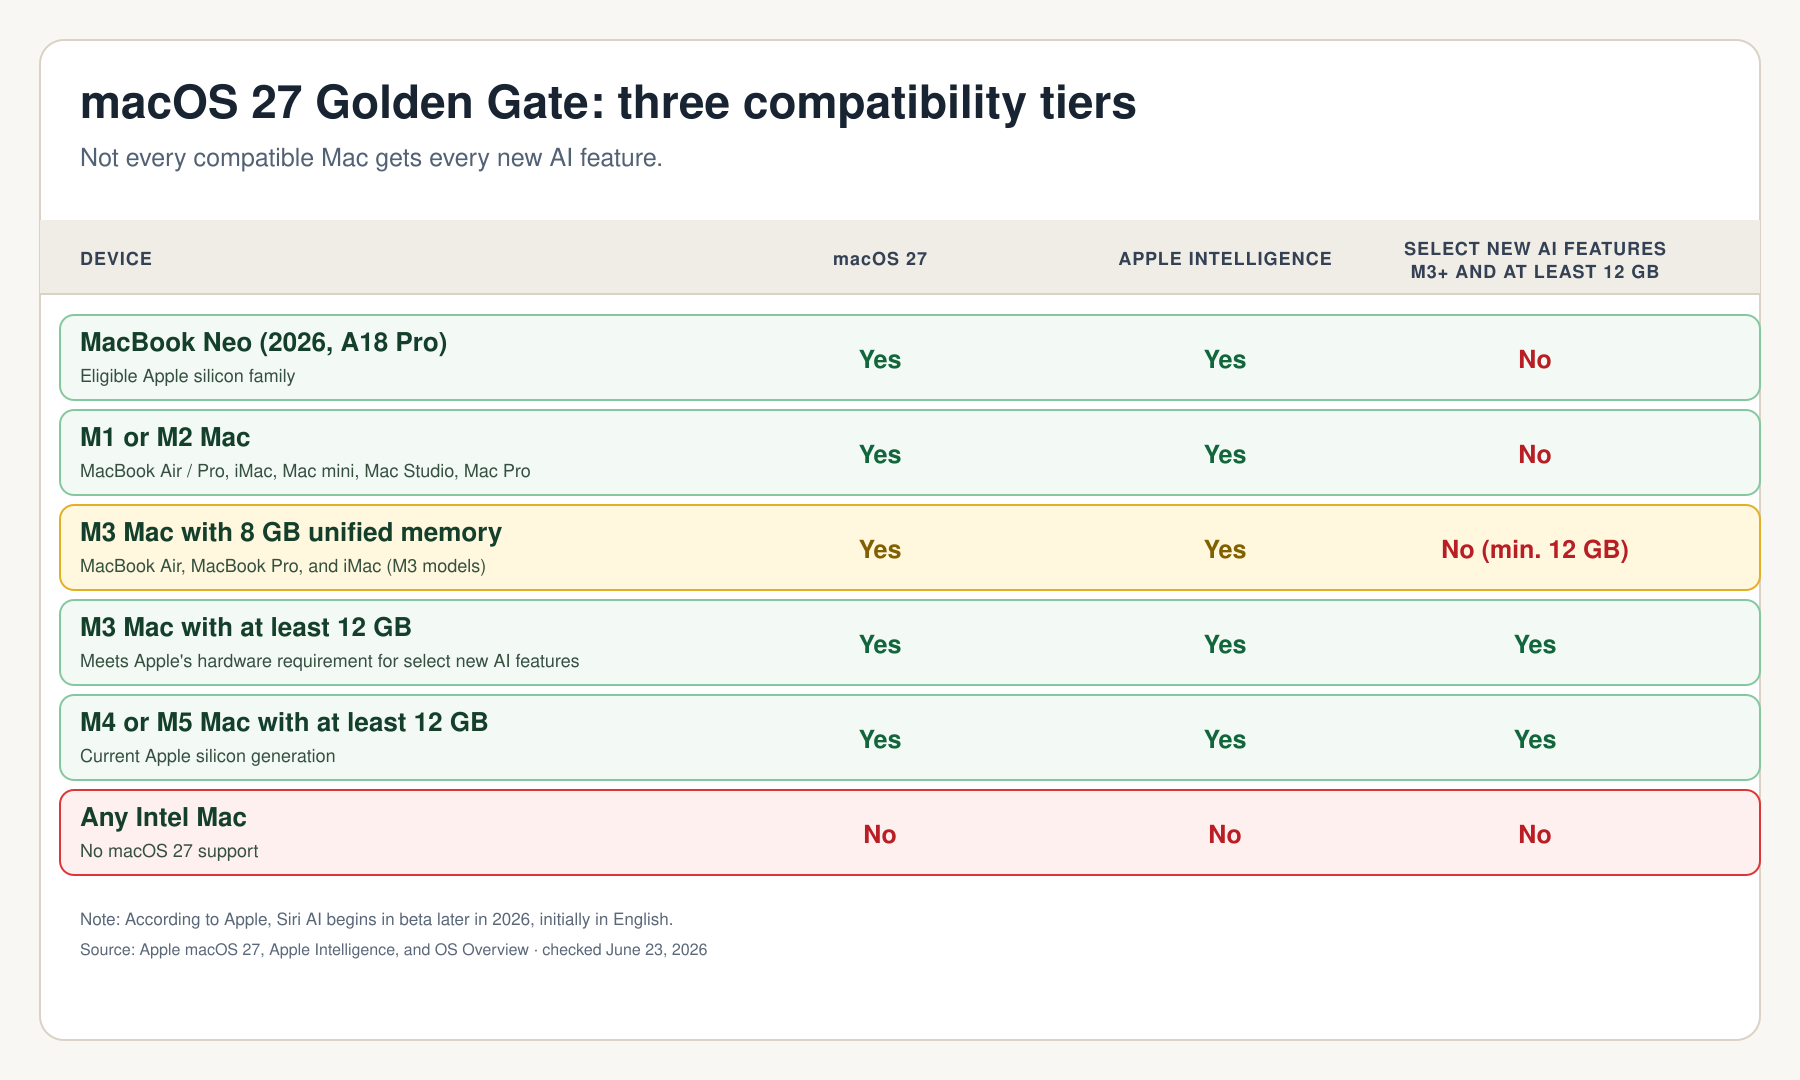
Task: Select subtitle 'Not every compatible Mac gets every new AI feature.'
Action: point(371,158)
